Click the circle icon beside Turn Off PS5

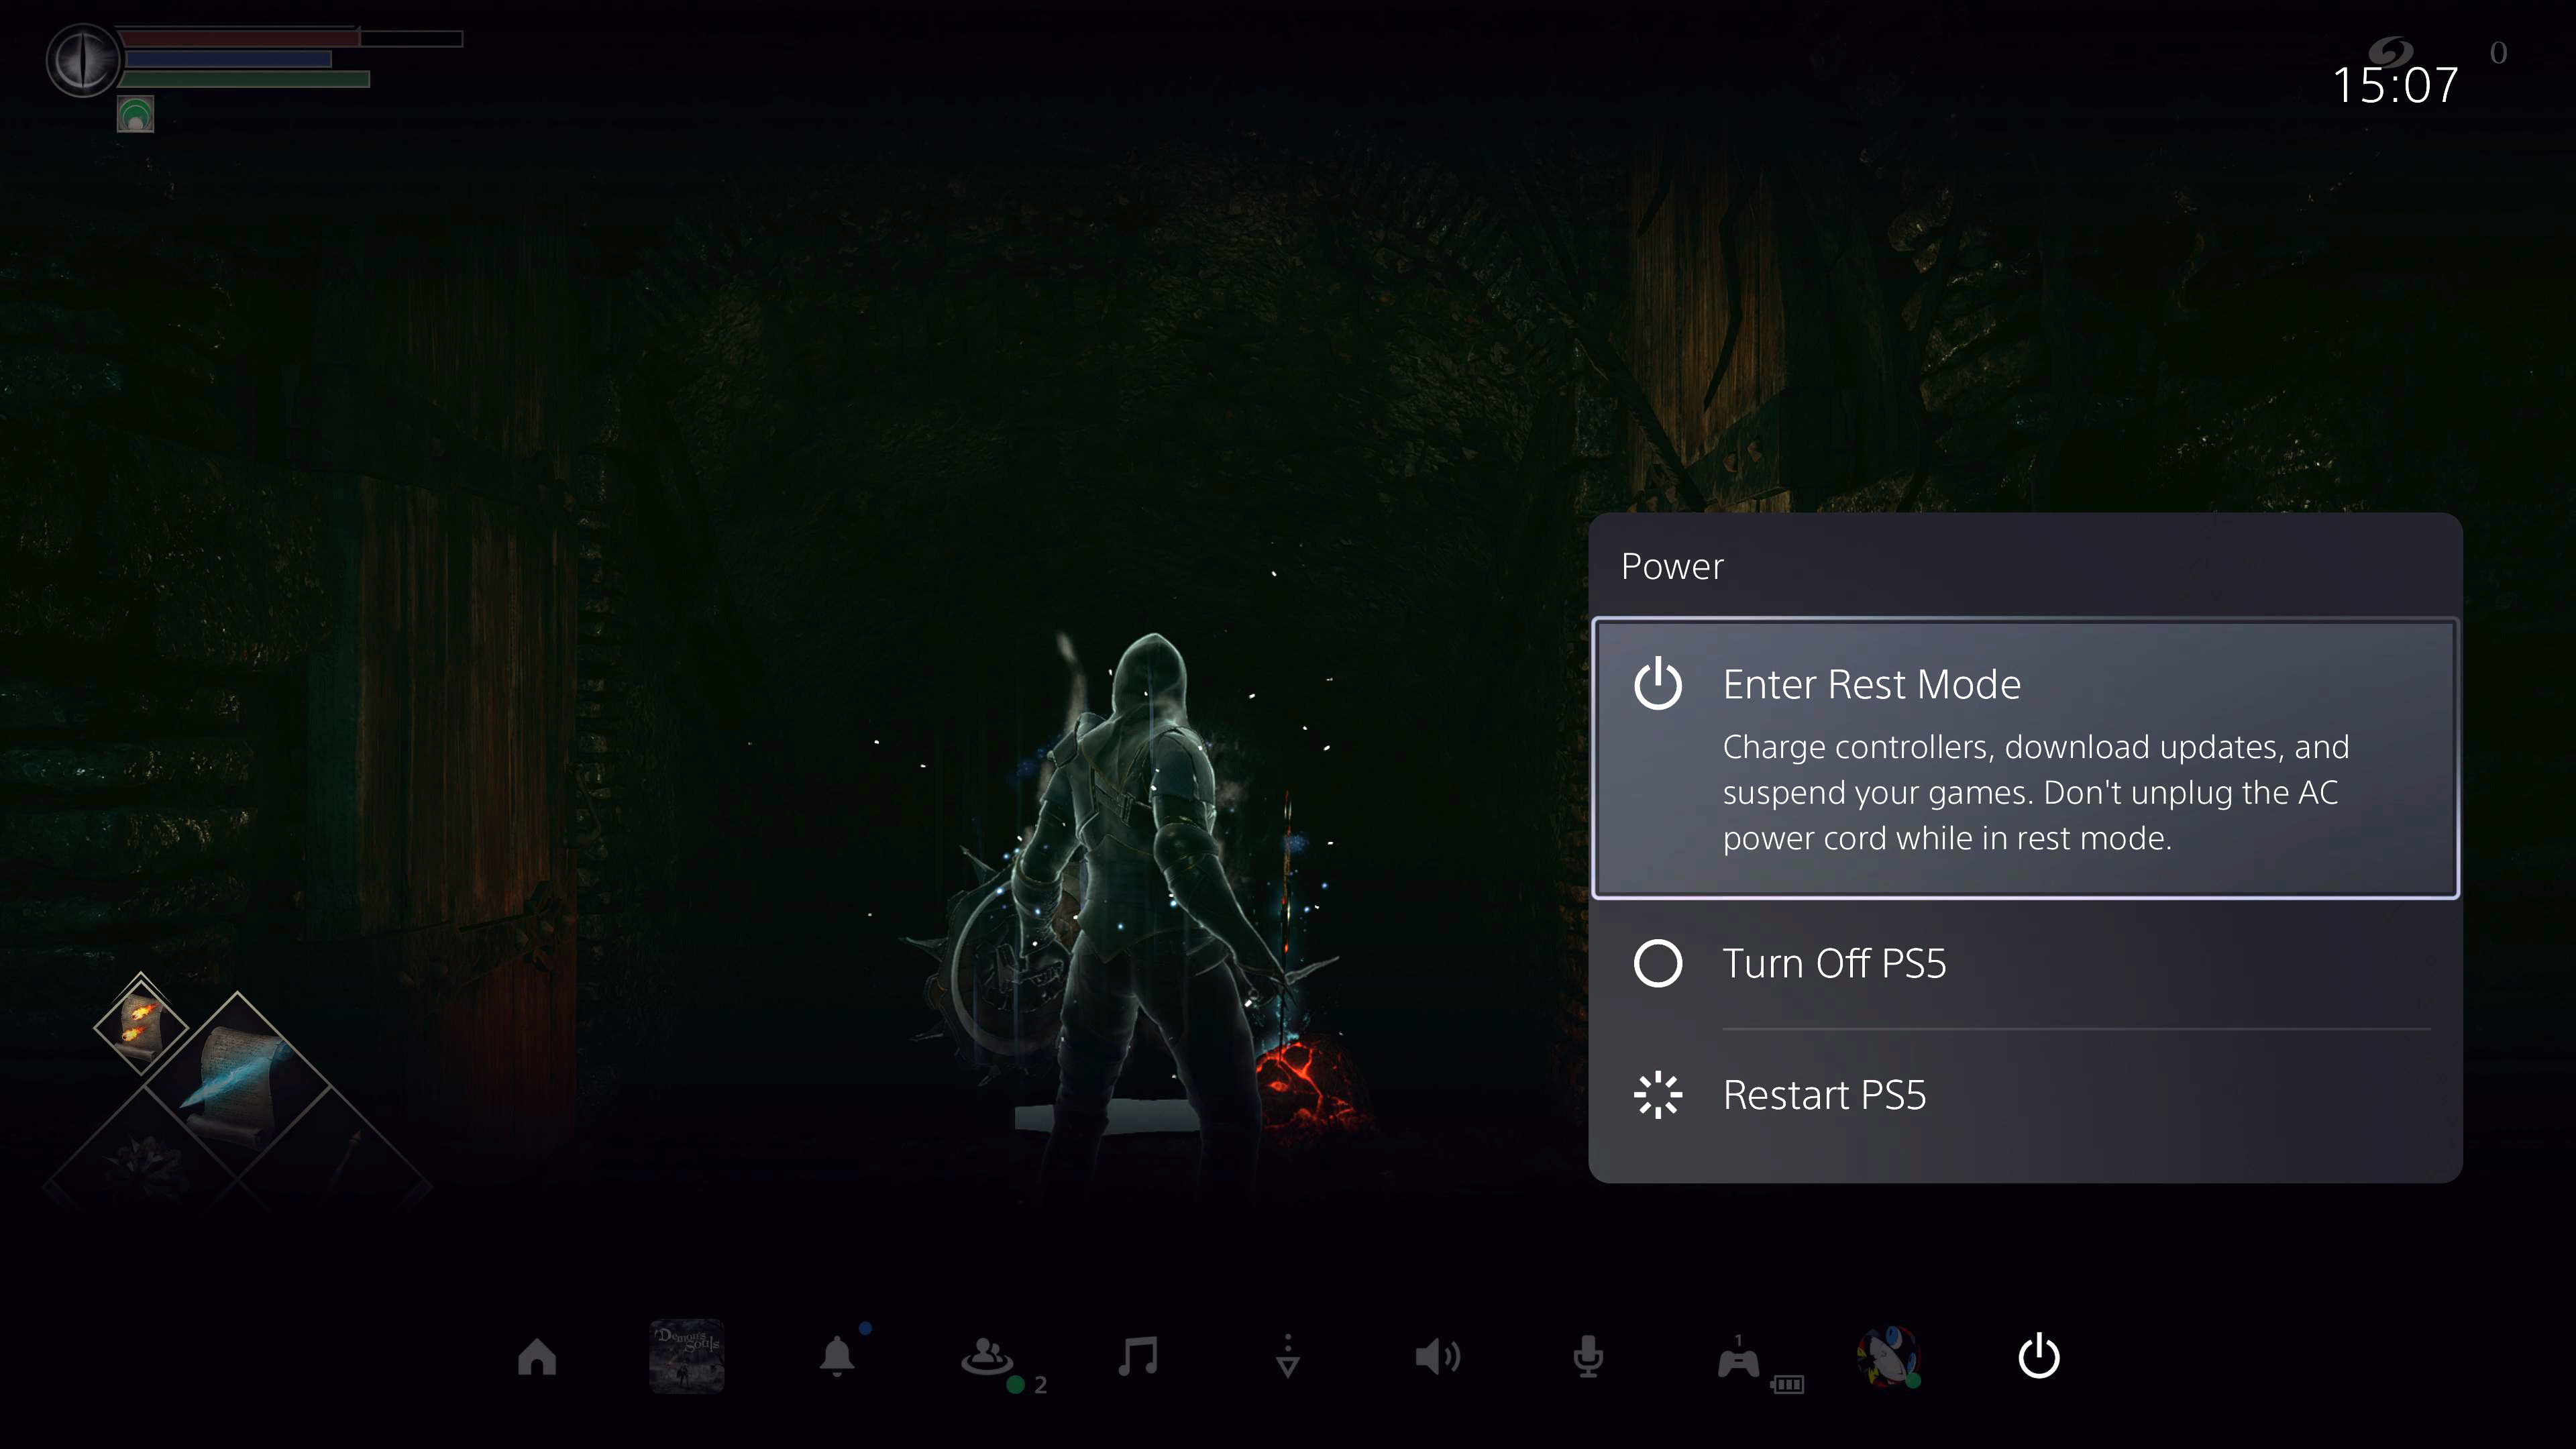click(1658, 964)
